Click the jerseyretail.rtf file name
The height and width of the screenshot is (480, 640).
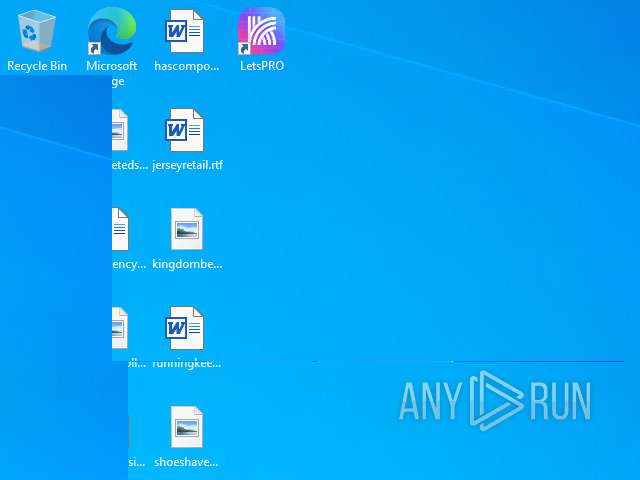(187, 165)
